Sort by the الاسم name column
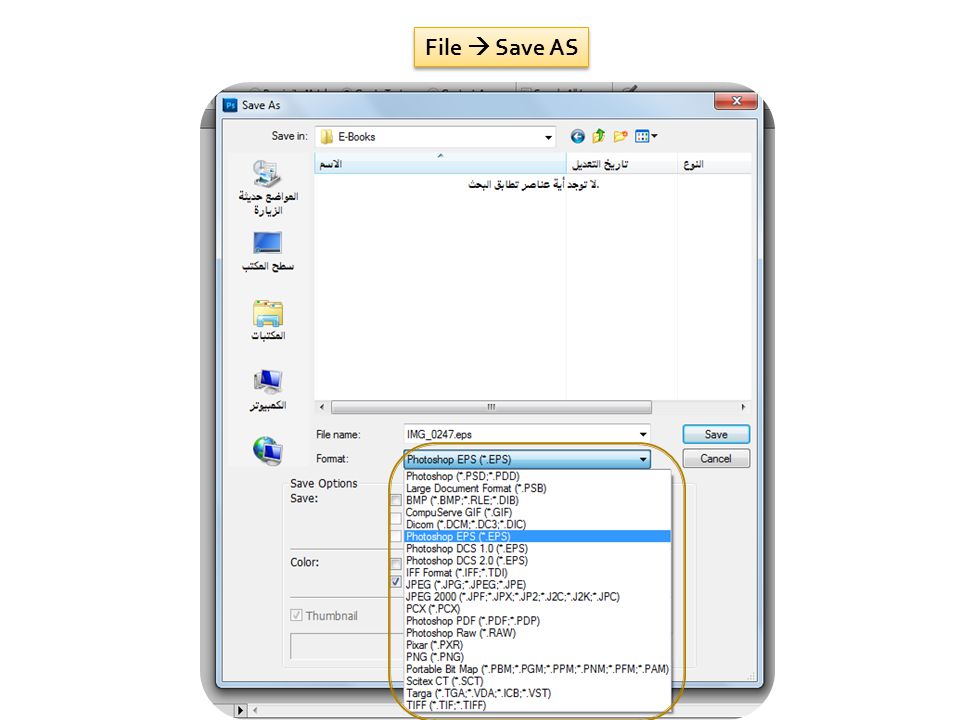The width and height of the screenshot is (960, 720). 440,164
